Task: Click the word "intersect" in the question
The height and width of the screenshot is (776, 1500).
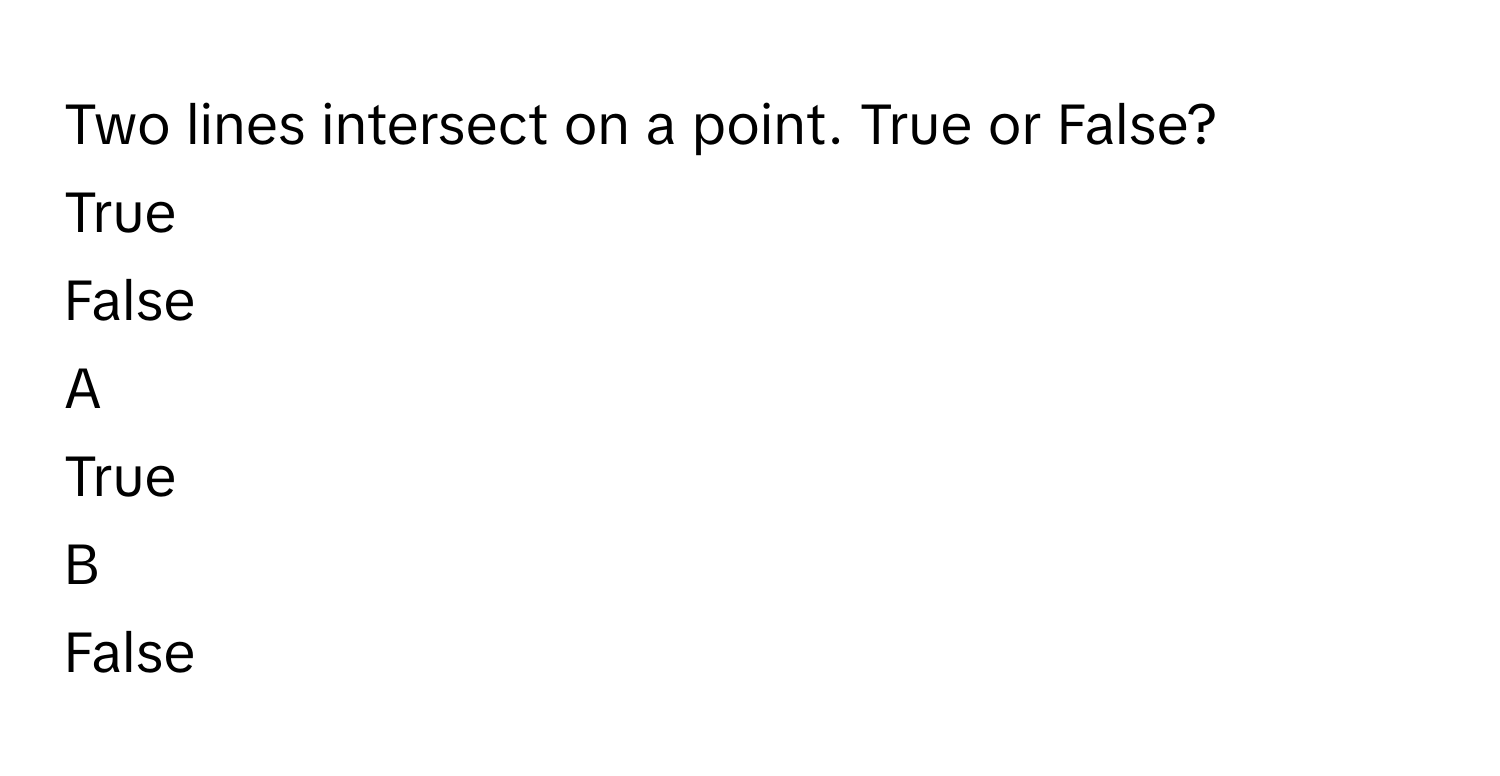Action: (x=435, y=126)
